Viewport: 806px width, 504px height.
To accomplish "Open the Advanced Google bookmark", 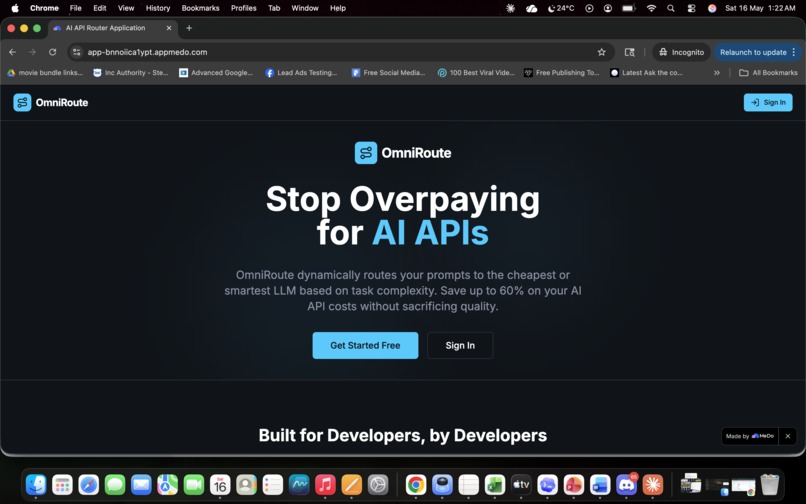I will tap(216, 73).
